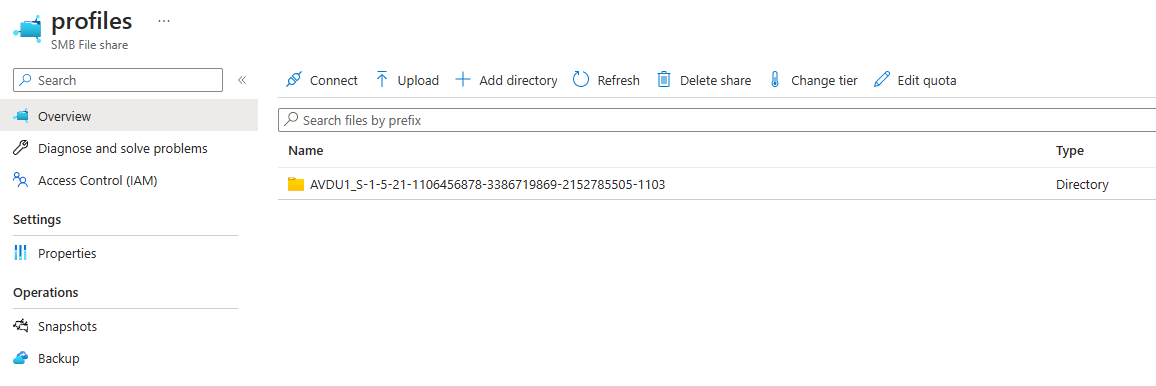Click the Diagnose wrench icon

[21, 148]
